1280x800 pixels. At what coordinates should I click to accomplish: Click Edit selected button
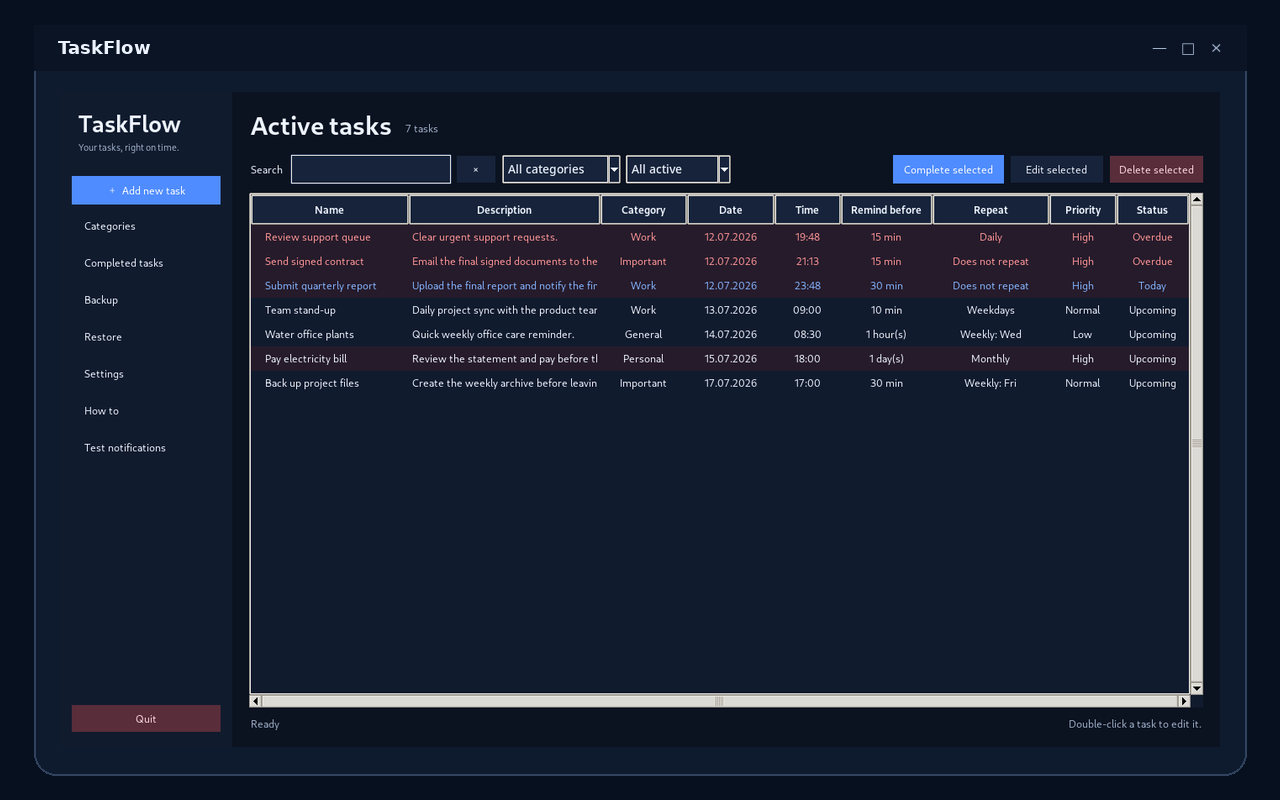[1056, 169]
